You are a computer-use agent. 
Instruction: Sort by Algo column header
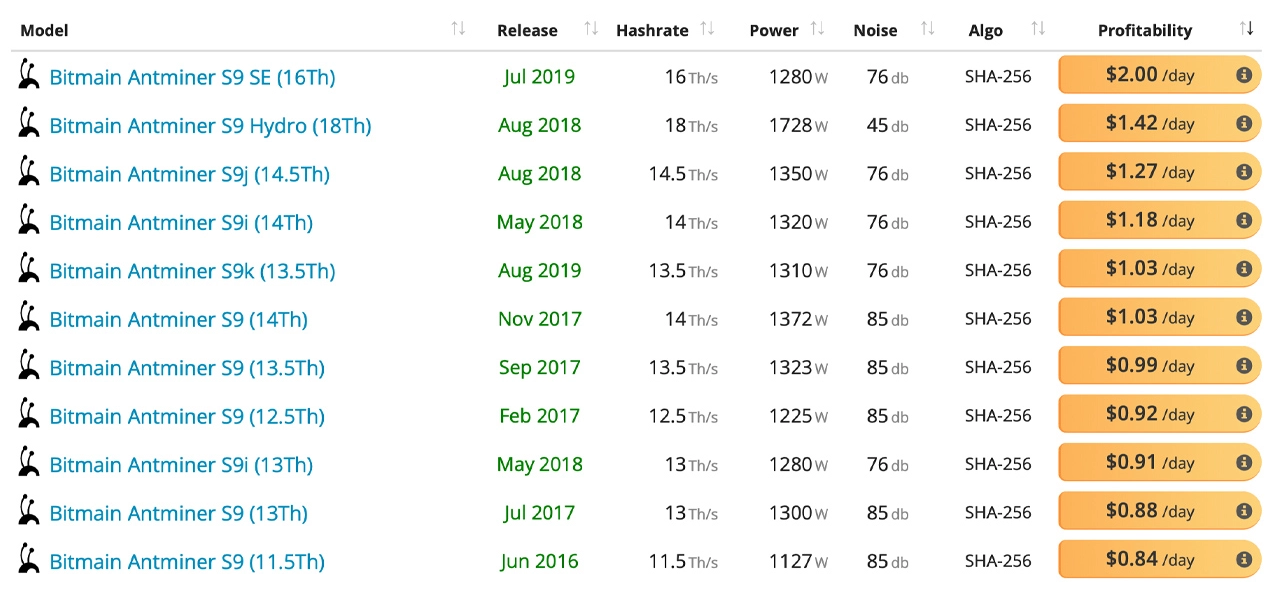[x=985, y=30]
